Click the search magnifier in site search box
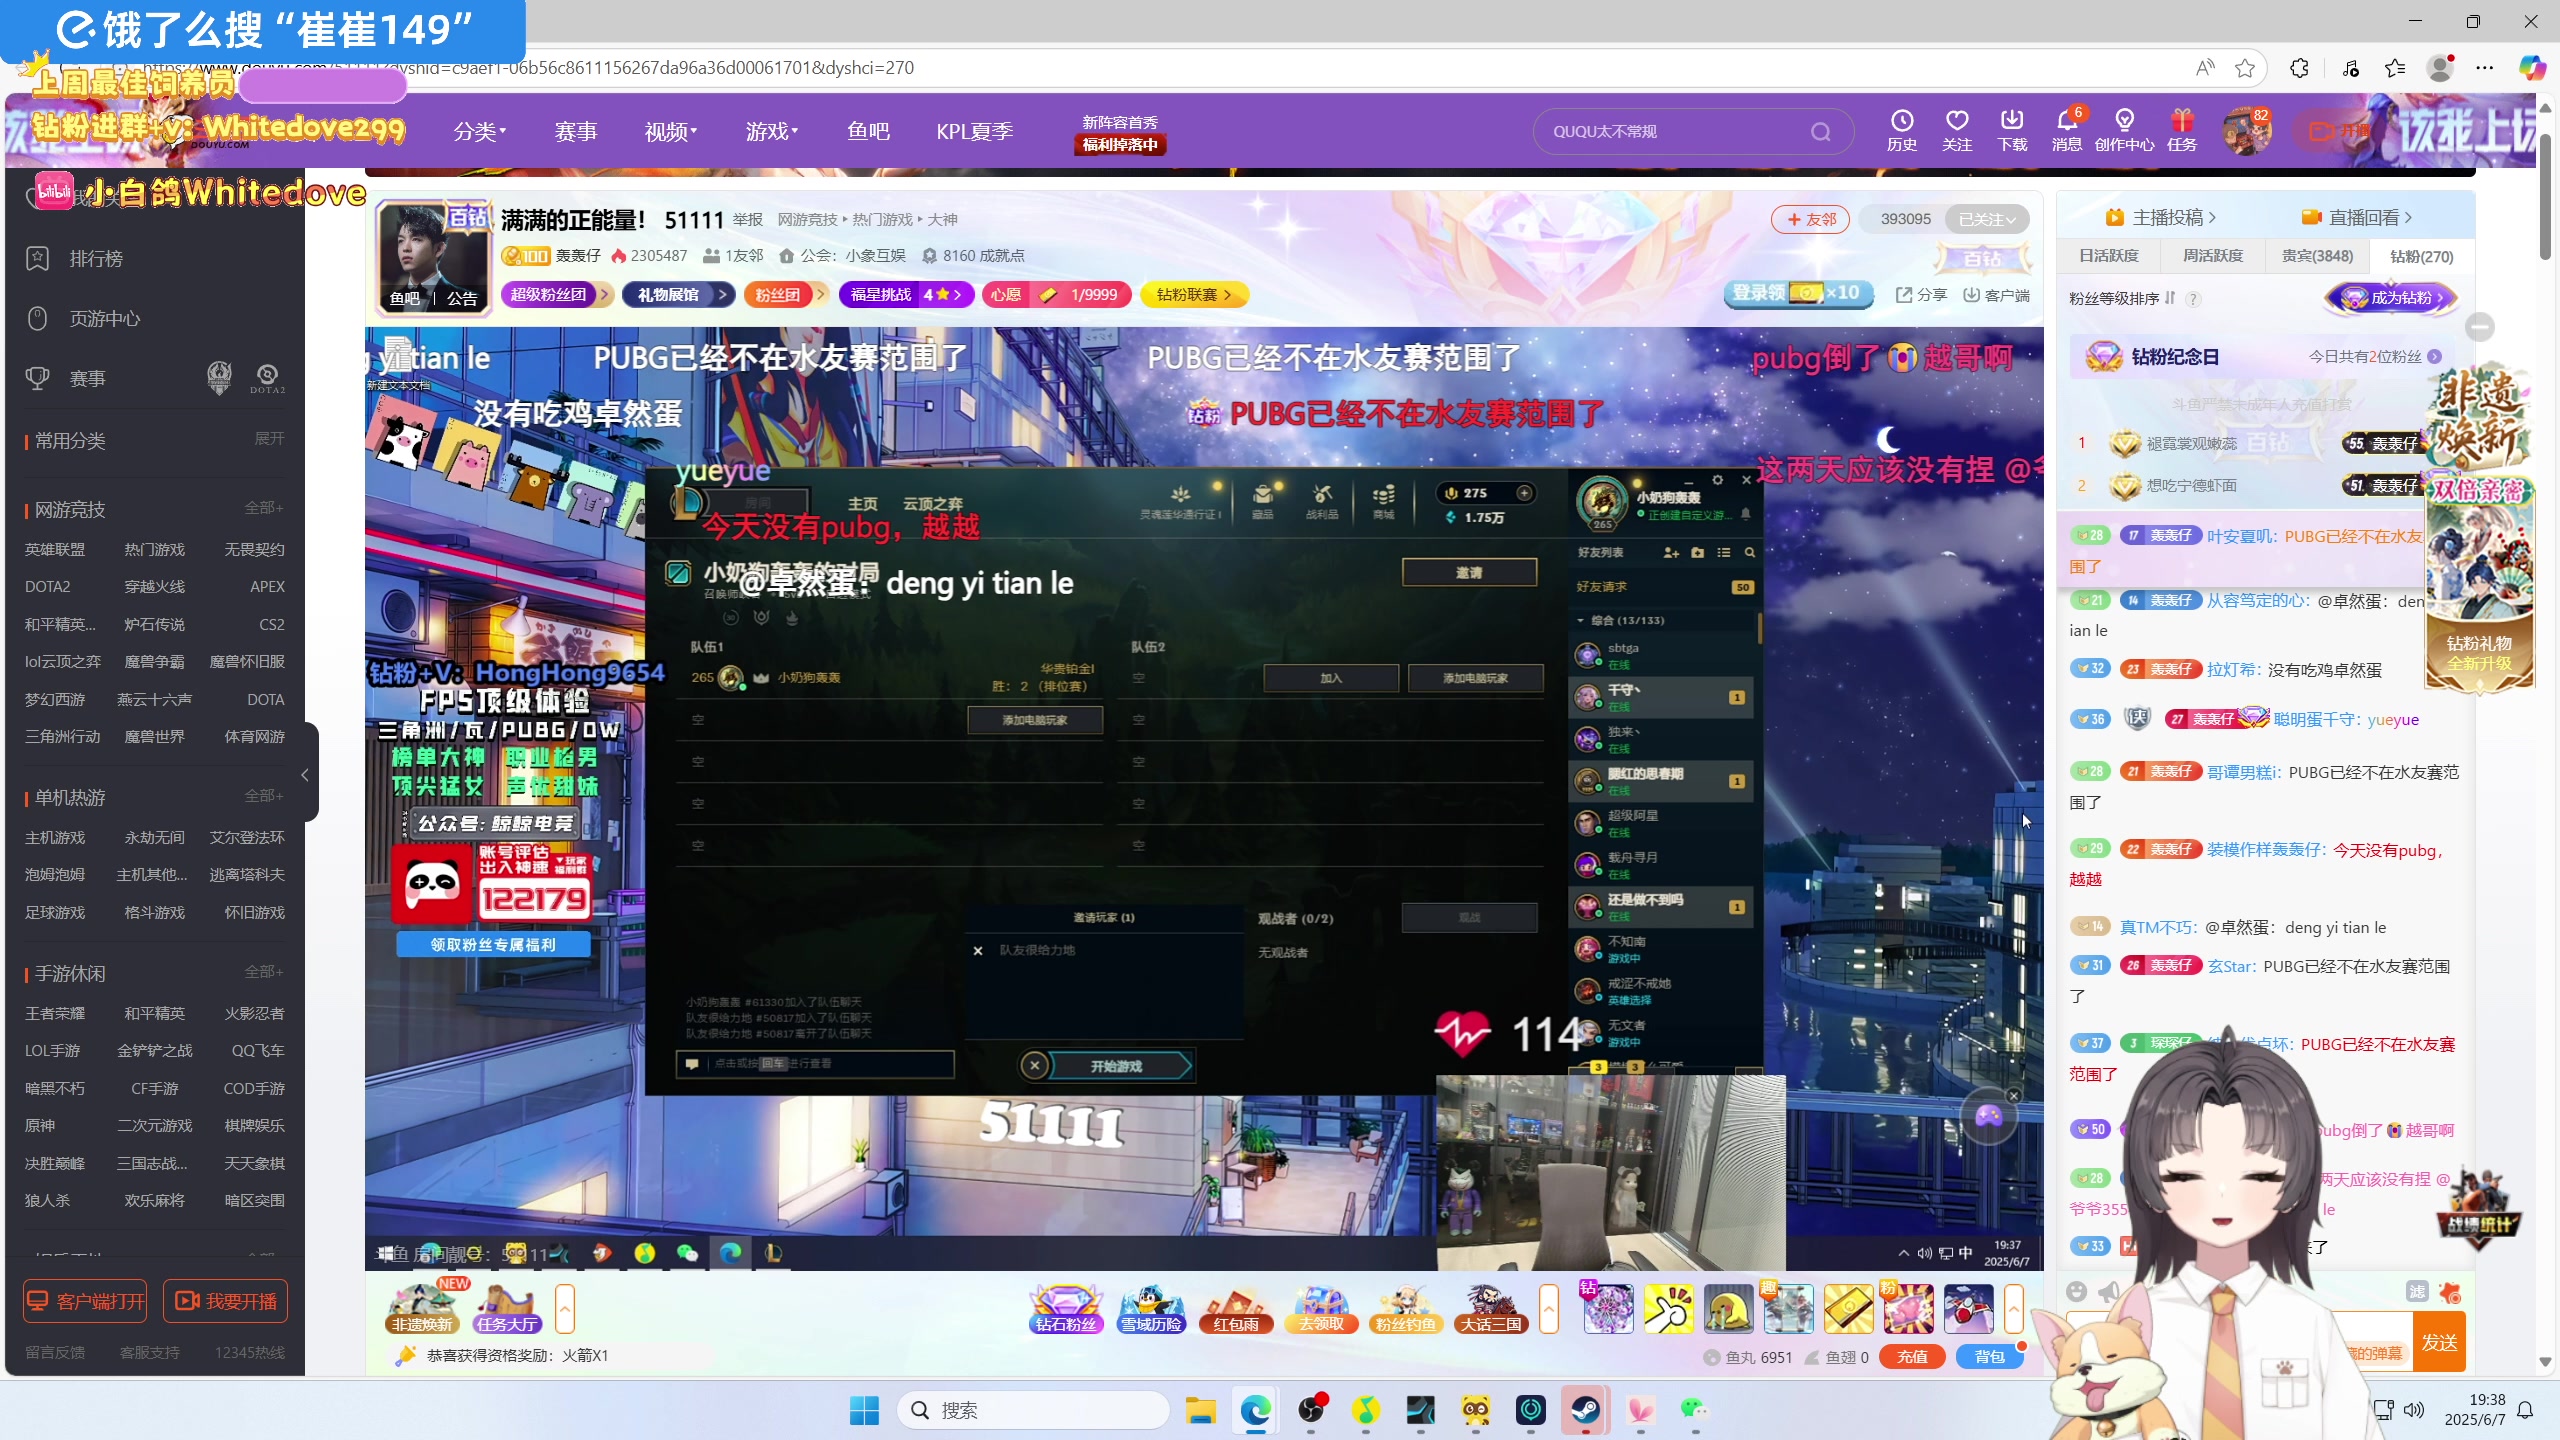Image resolution: width=2560 pixels, height=1440 pixels. point(1820,132)
